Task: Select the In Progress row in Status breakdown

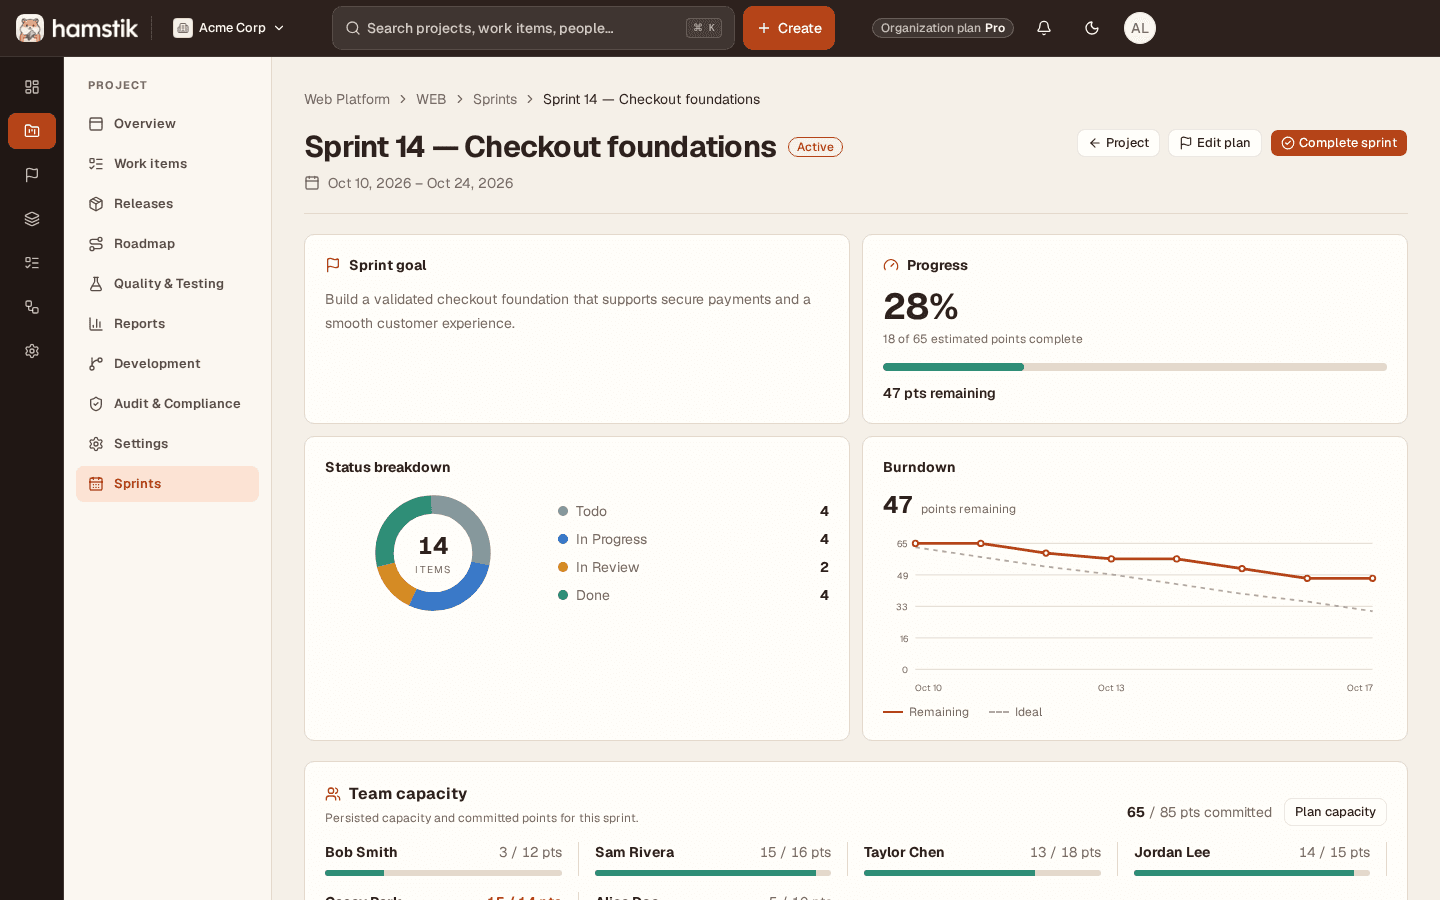Action: tap(693, 539)
